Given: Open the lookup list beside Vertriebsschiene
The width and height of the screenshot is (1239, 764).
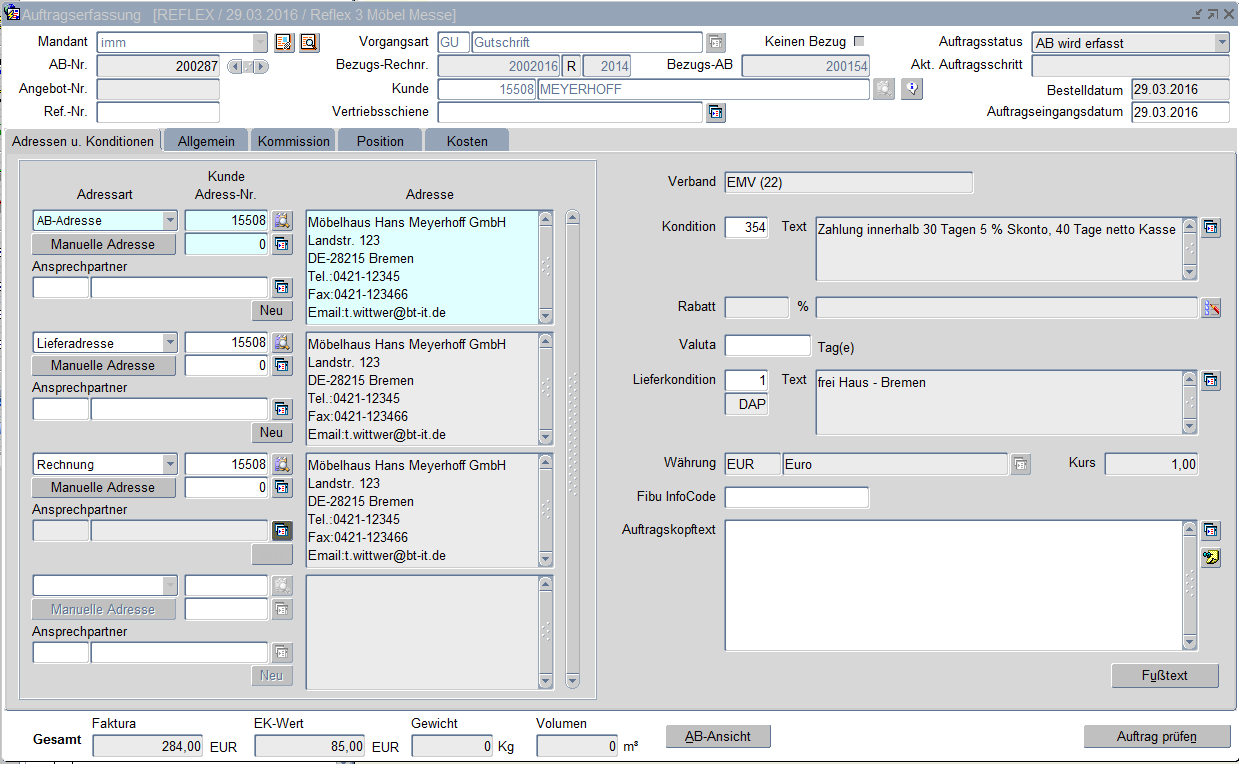Looking at the screenshot, I should [716, 113].
